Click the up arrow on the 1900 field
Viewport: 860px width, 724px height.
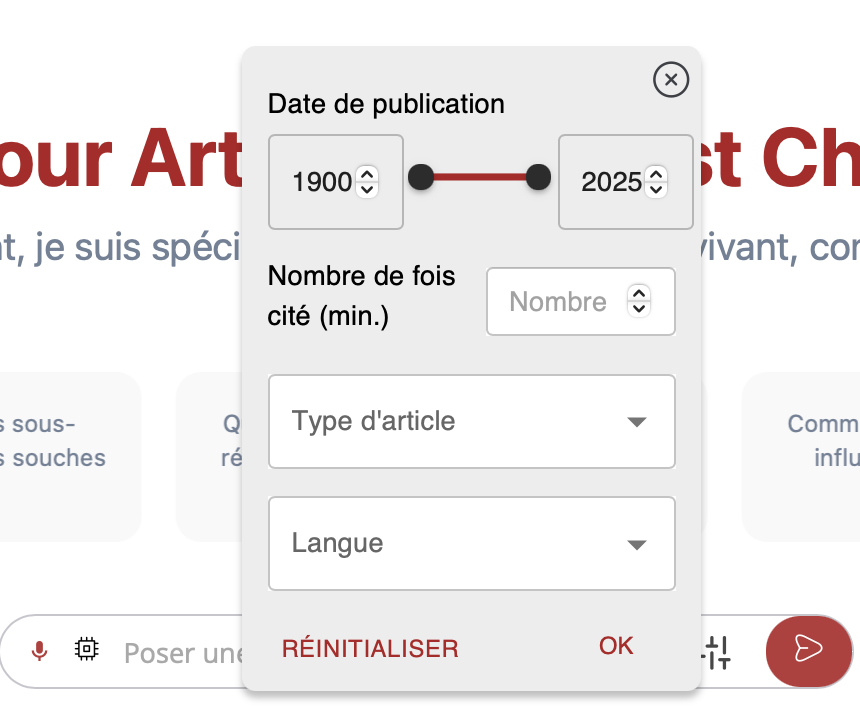(x=368, y=175)
